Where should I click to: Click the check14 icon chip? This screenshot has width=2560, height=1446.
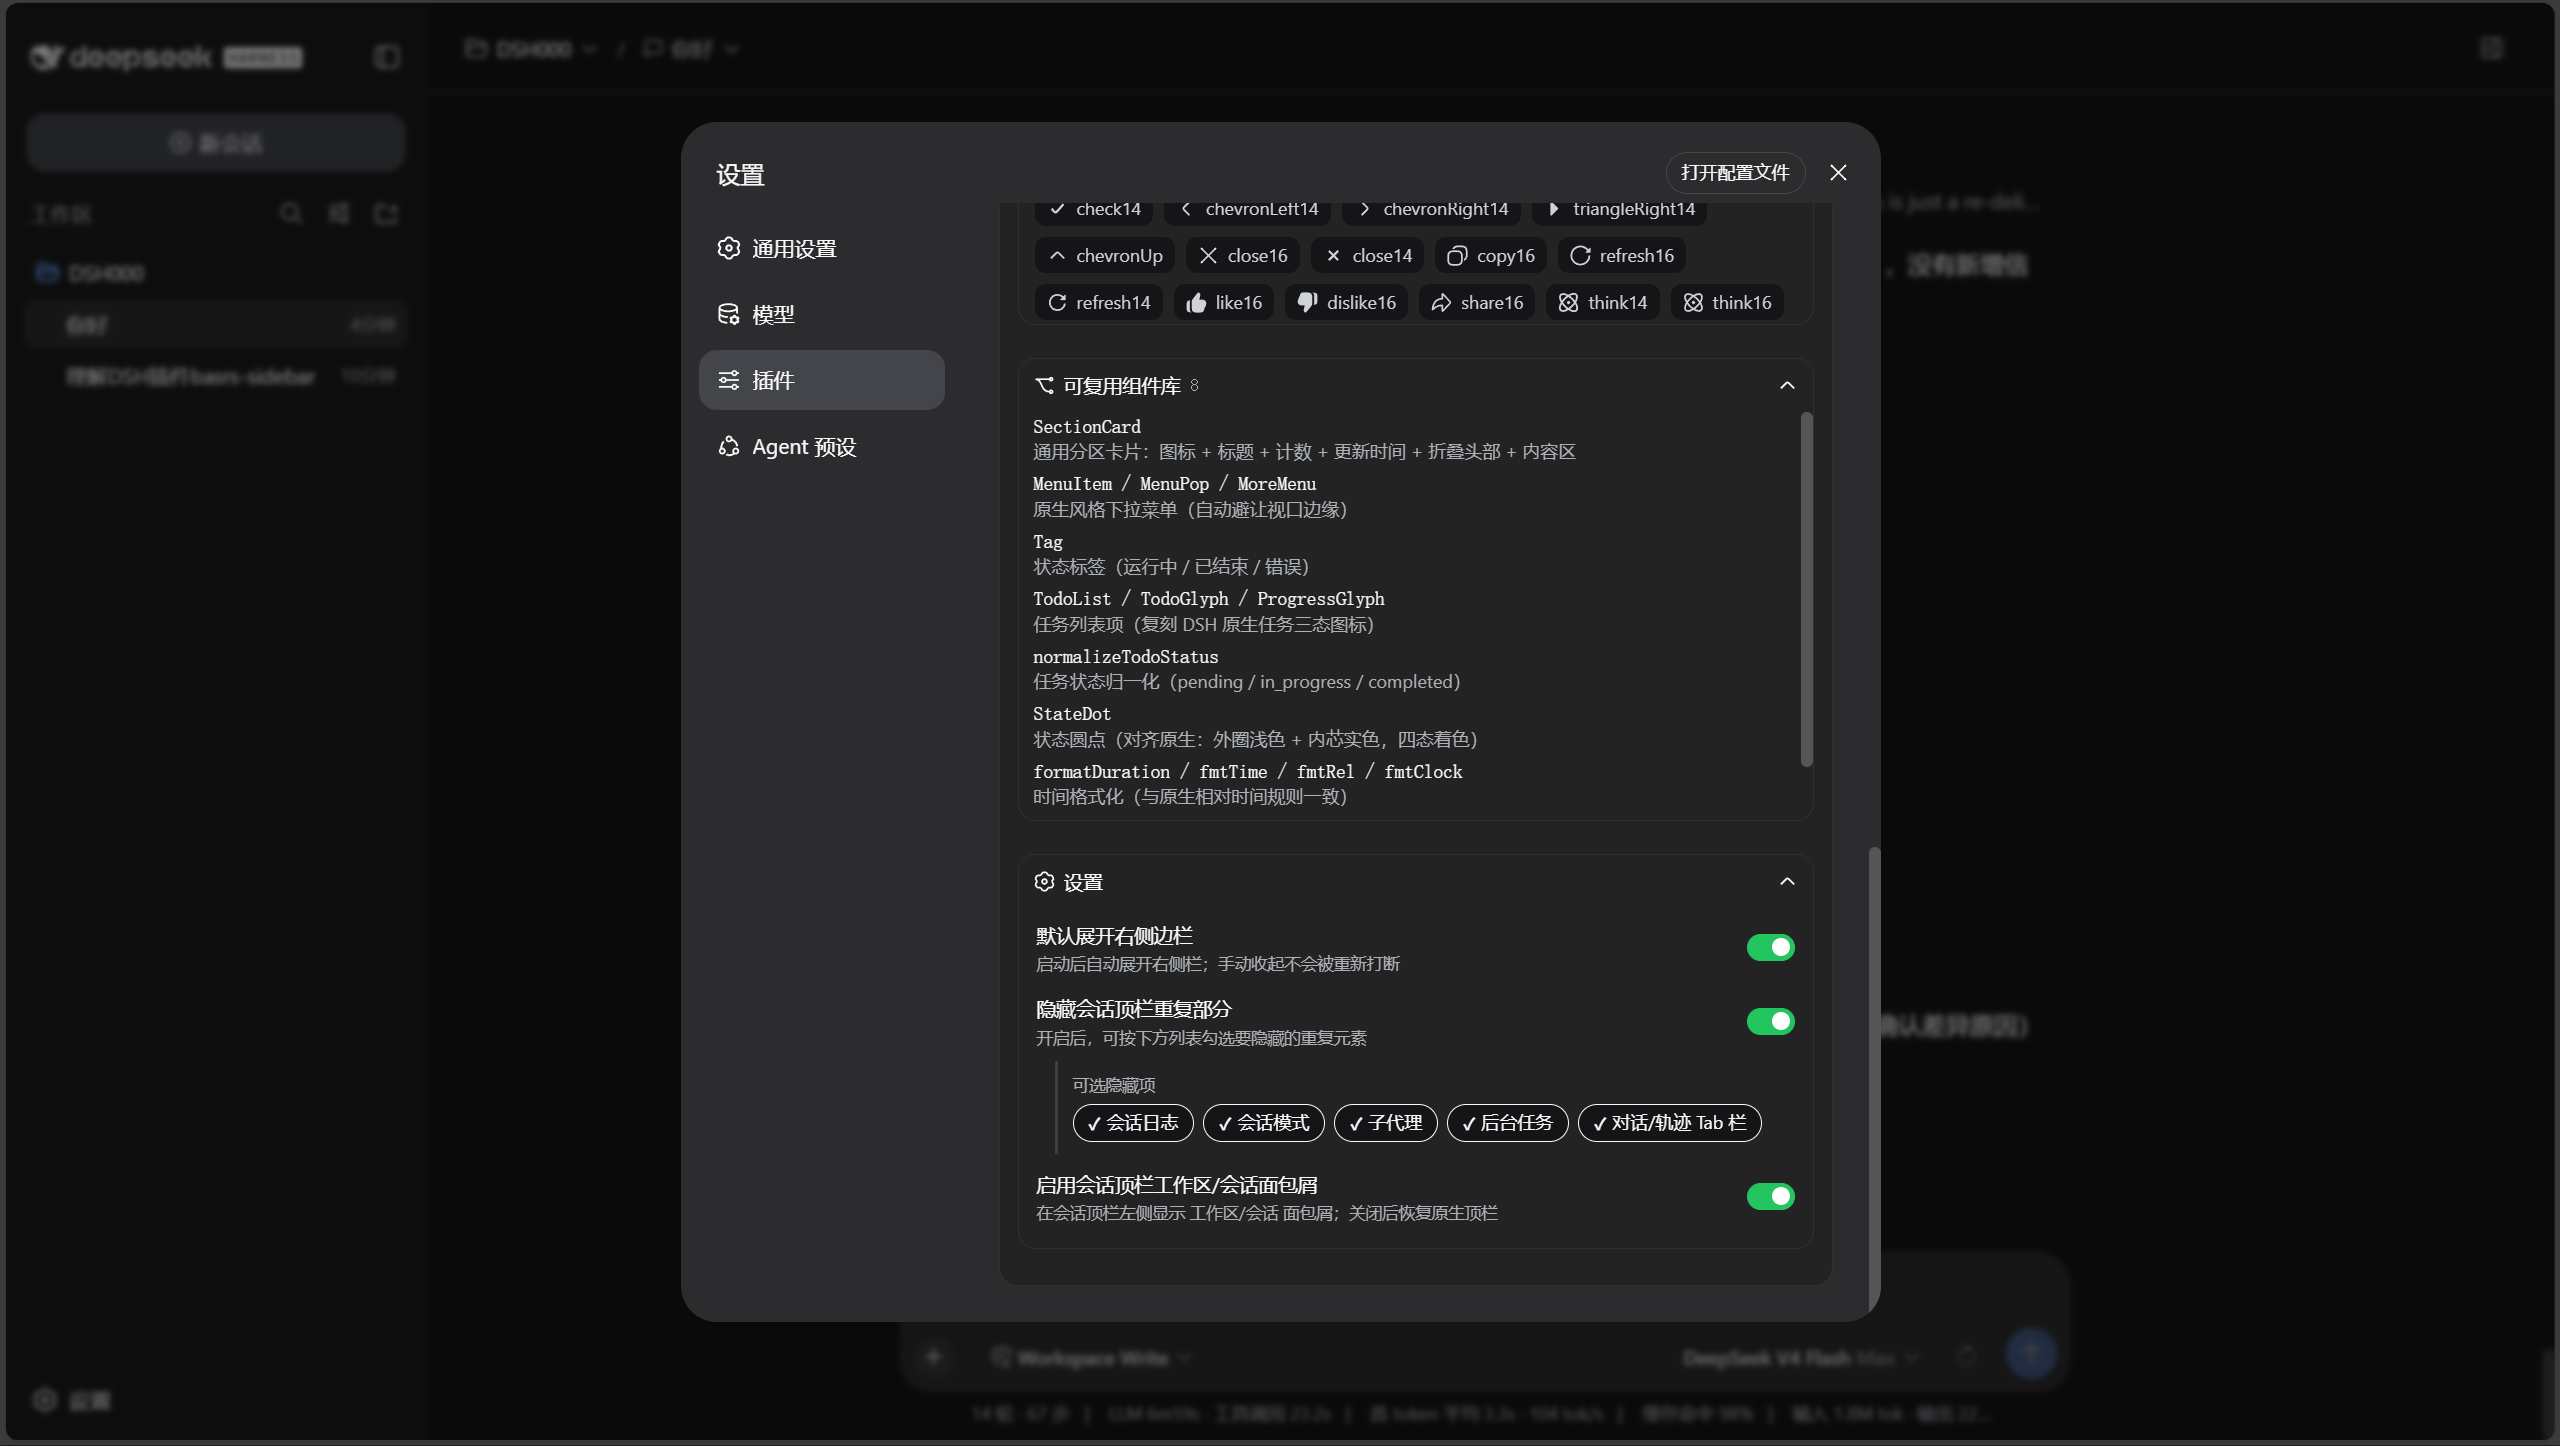point(1094,209)
